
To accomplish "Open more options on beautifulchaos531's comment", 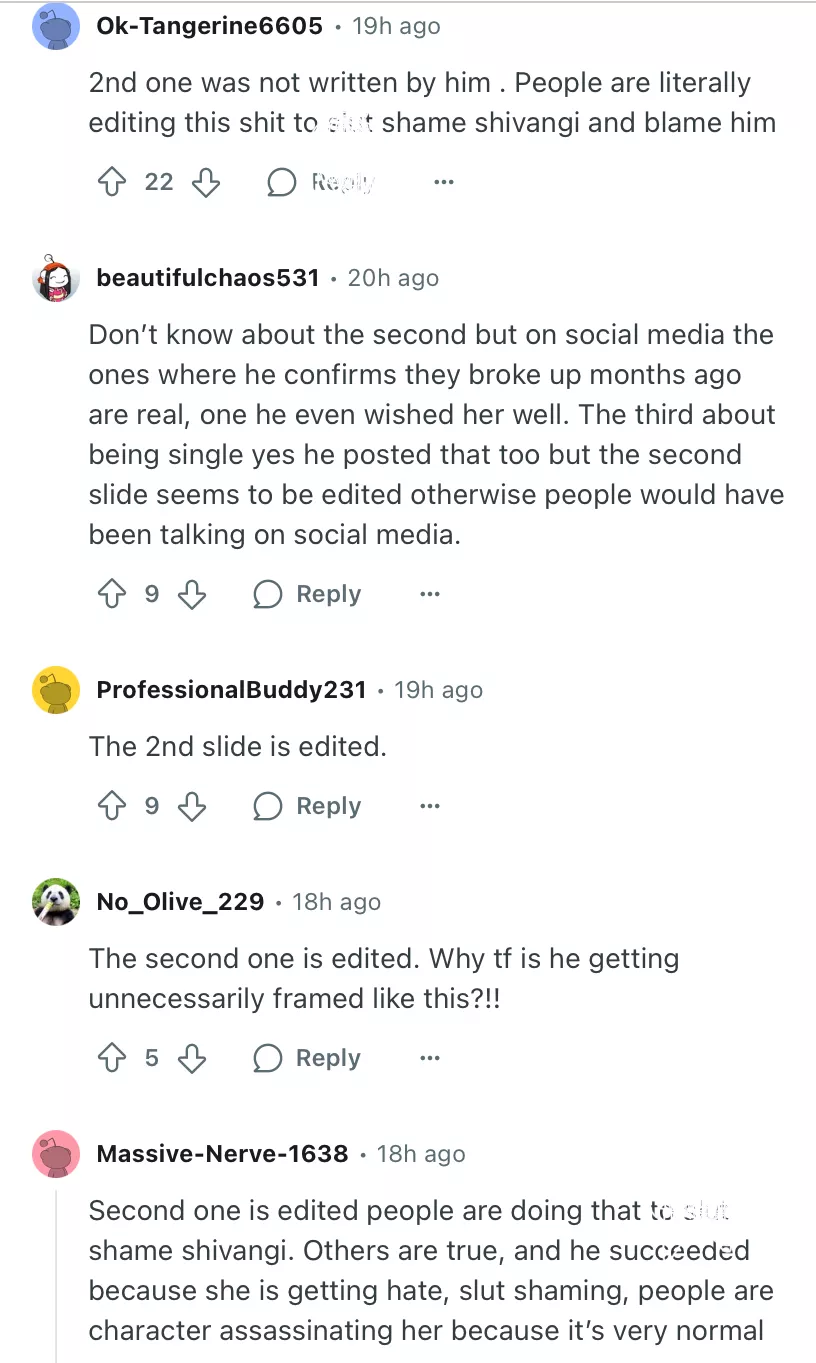I will click(x=430, y=594).
